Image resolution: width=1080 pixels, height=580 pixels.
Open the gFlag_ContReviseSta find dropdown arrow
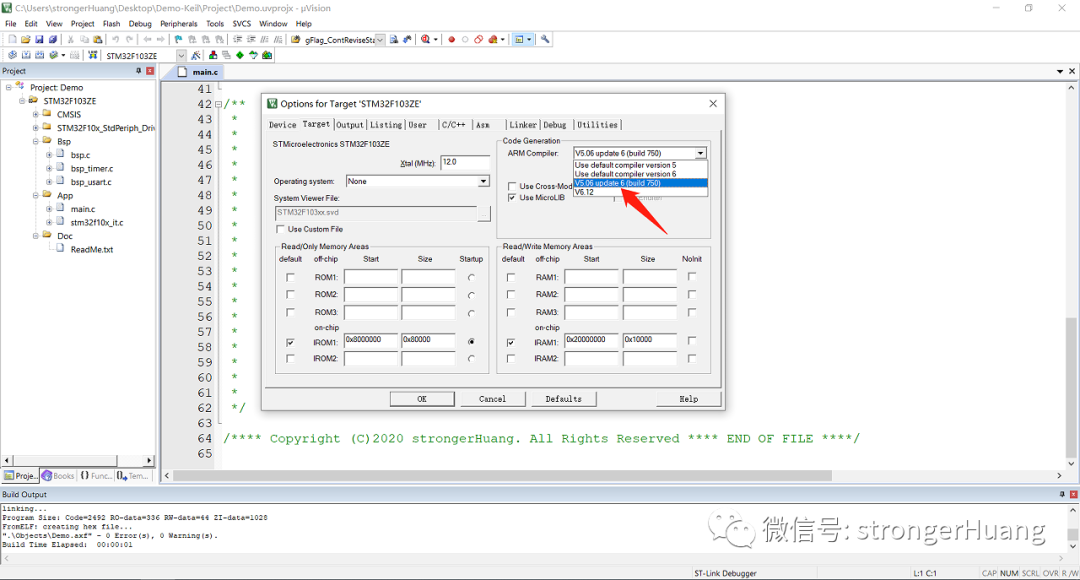coord(380,39)
